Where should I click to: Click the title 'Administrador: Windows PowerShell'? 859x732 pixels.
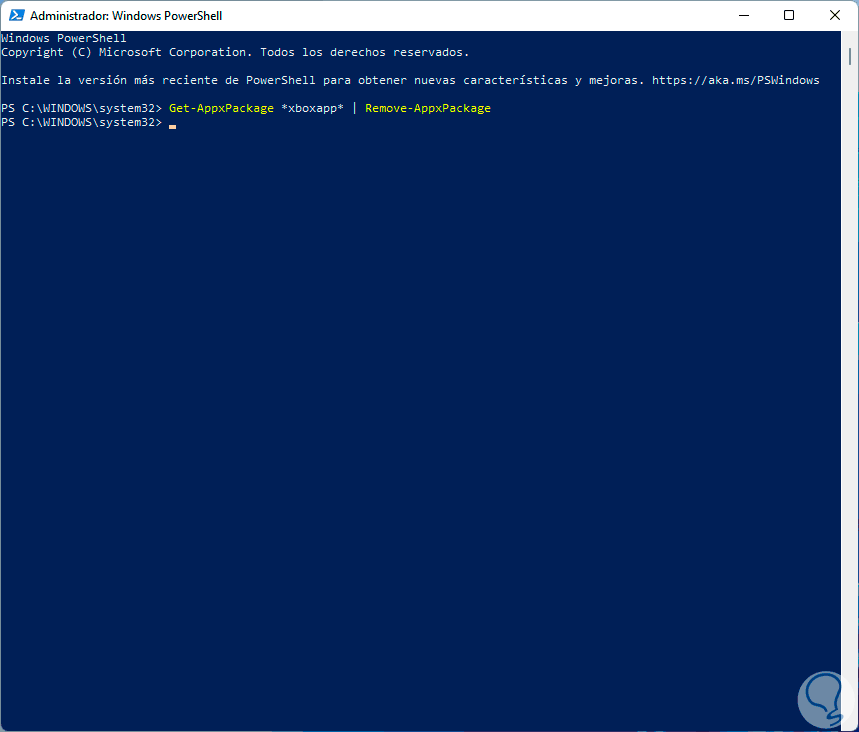(126, 16)
